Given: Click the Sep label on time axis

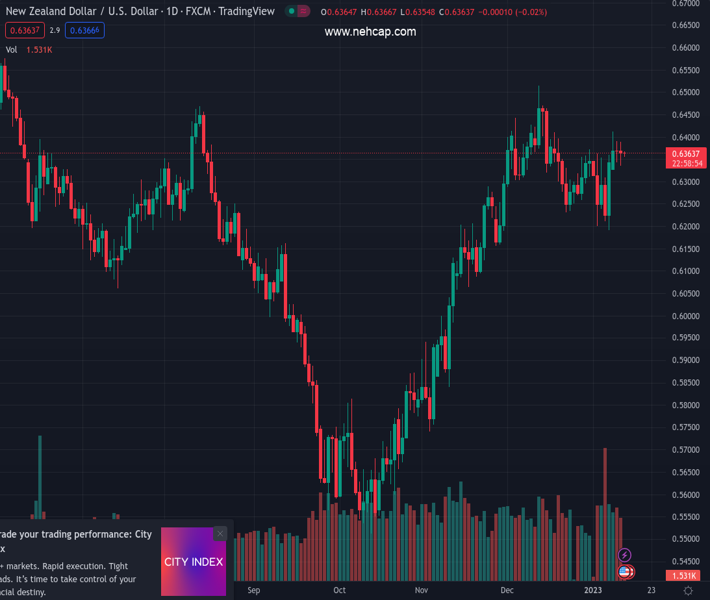Looking at the screenshot, I should coord(253,590).
